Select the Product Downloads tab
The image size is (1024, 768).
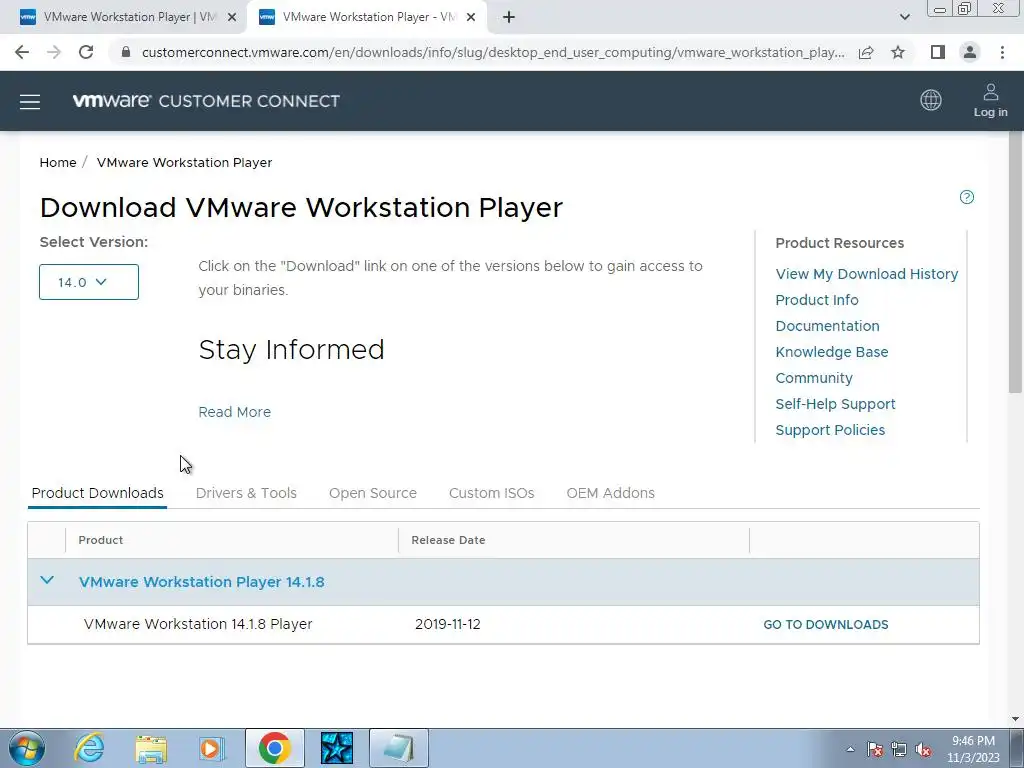click(x=98, y=493)
